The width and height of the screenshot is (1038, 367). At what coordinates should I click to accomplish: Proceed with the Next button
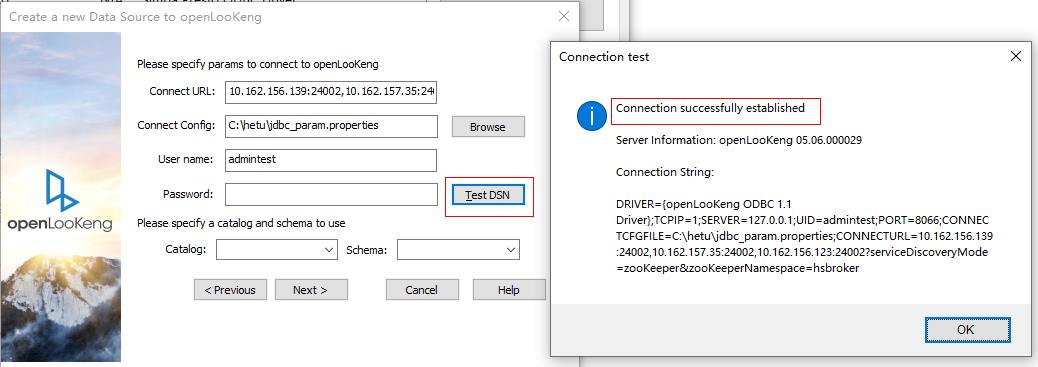click(311, 289)
